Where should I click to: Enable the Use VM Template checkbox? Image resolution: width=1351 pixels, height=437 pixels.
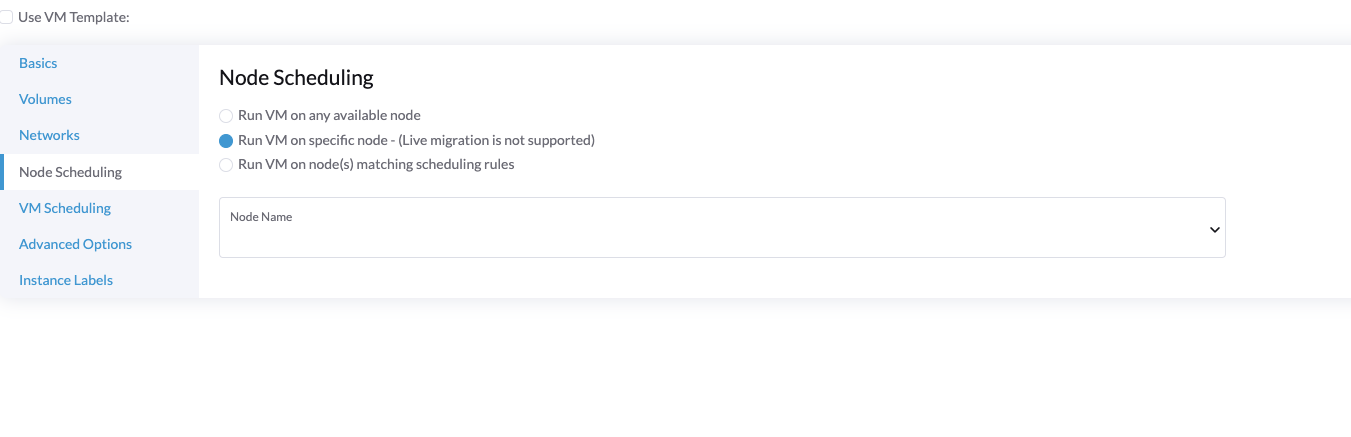(x=6, y=17)
